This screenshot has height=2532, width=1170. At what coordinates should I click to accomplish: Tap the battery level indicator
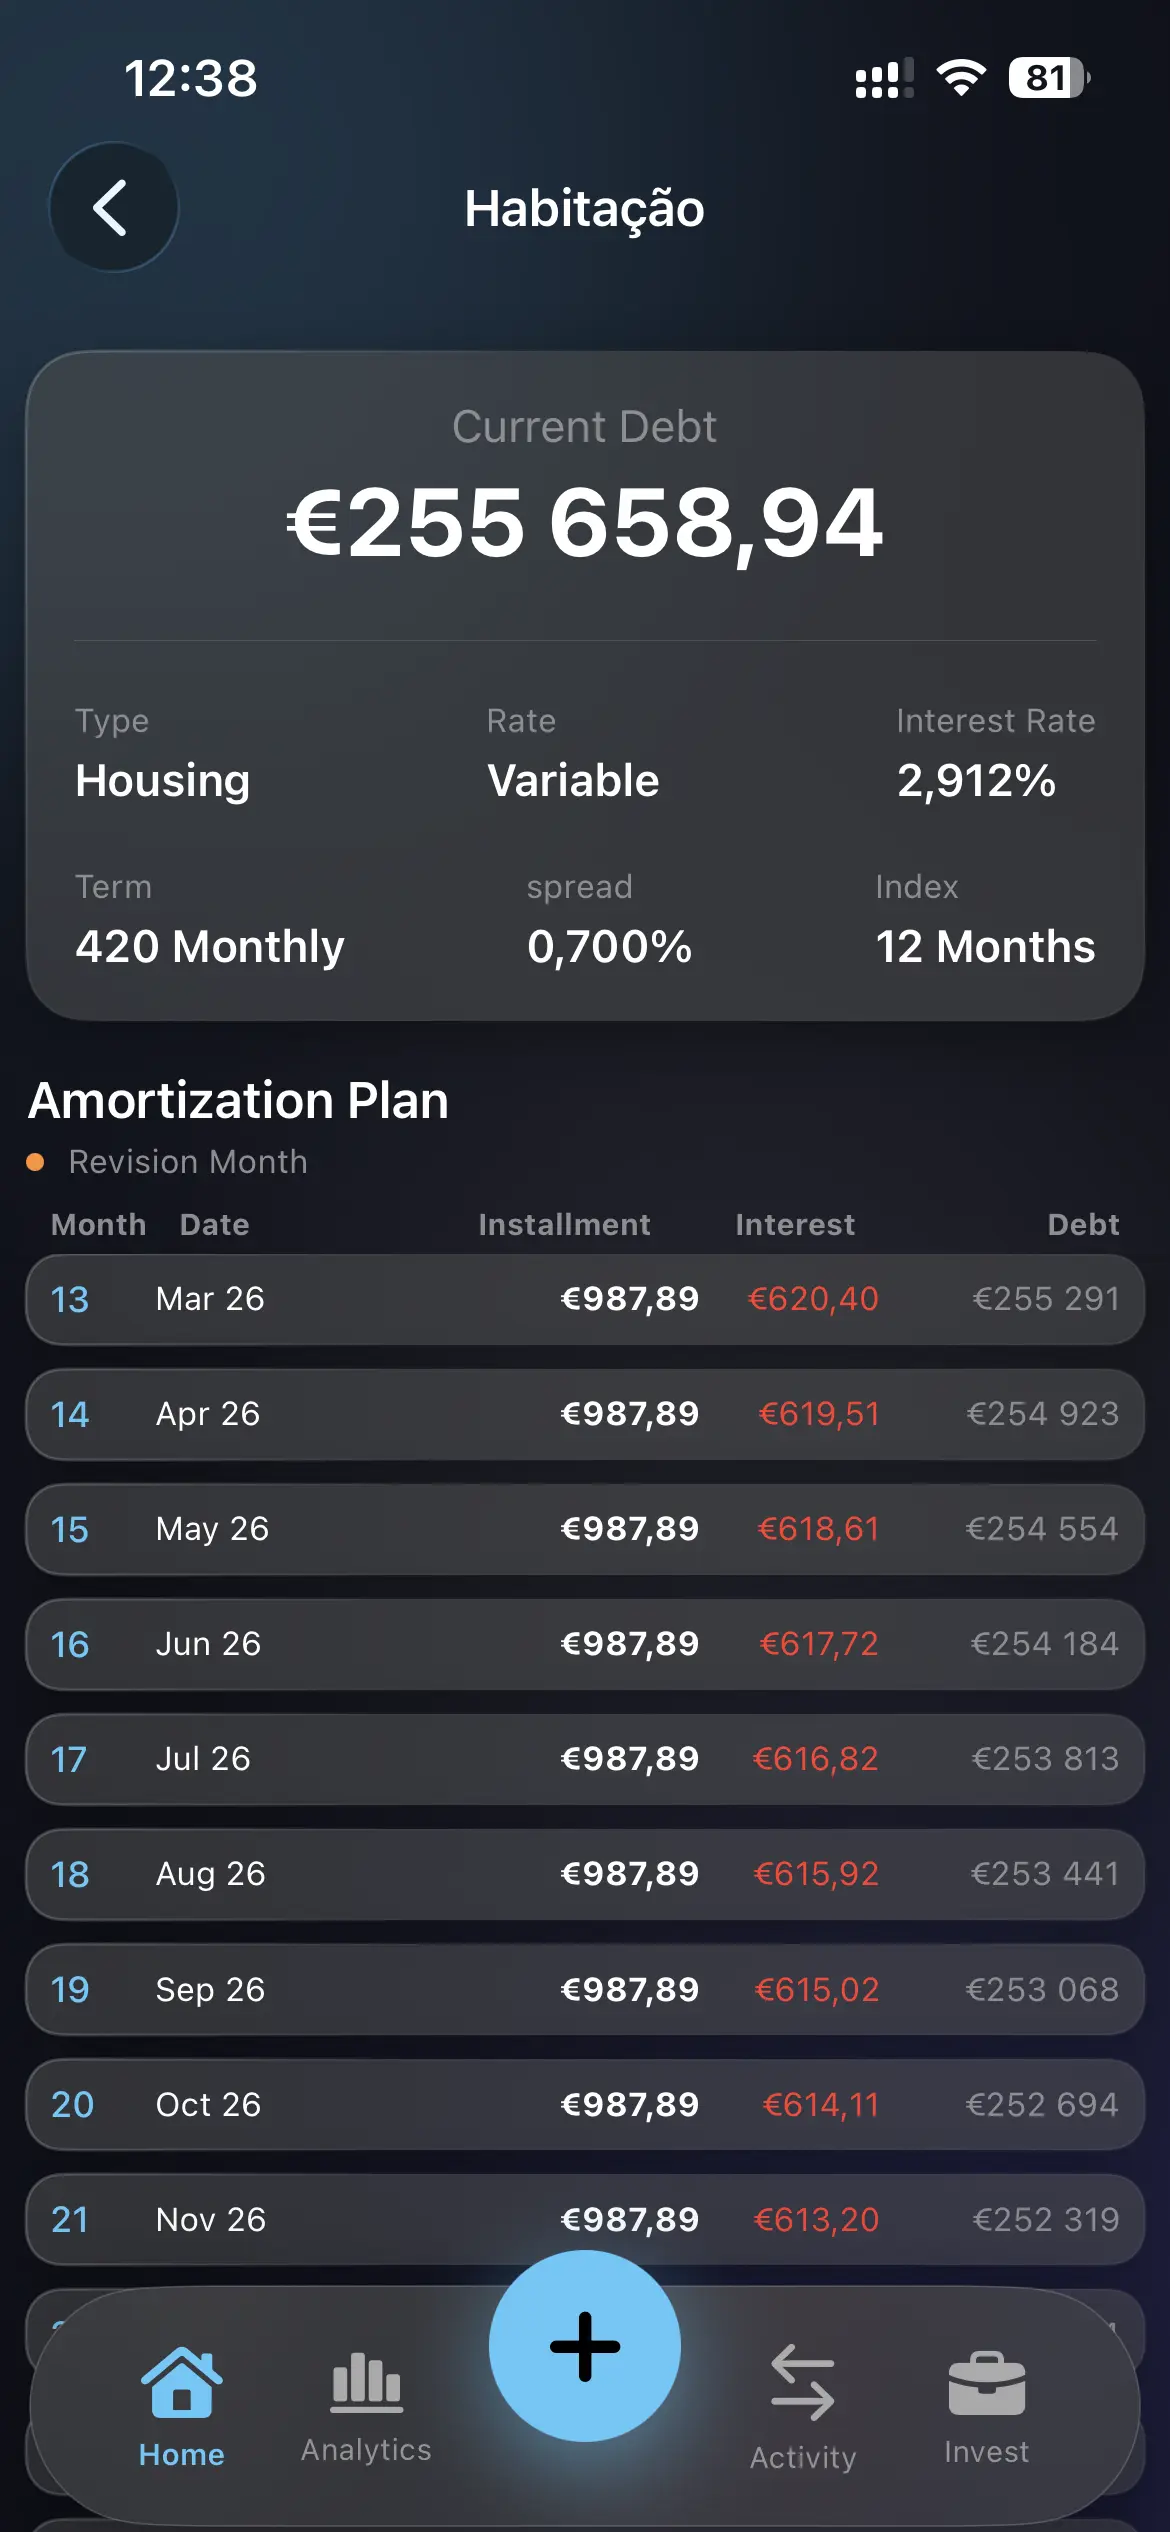click(x=1048, y=78)
